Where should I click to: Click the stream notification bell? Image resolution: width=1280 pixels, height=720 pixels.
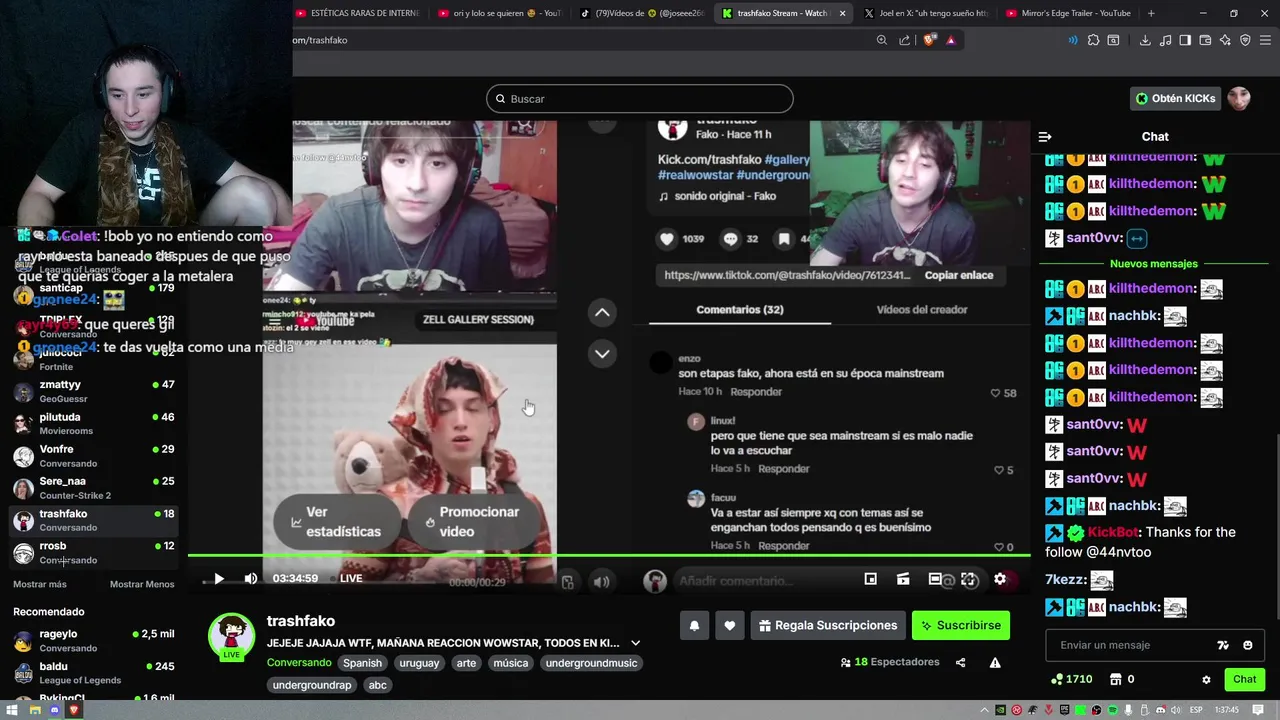pyautogui.click(x=694, y=626)
